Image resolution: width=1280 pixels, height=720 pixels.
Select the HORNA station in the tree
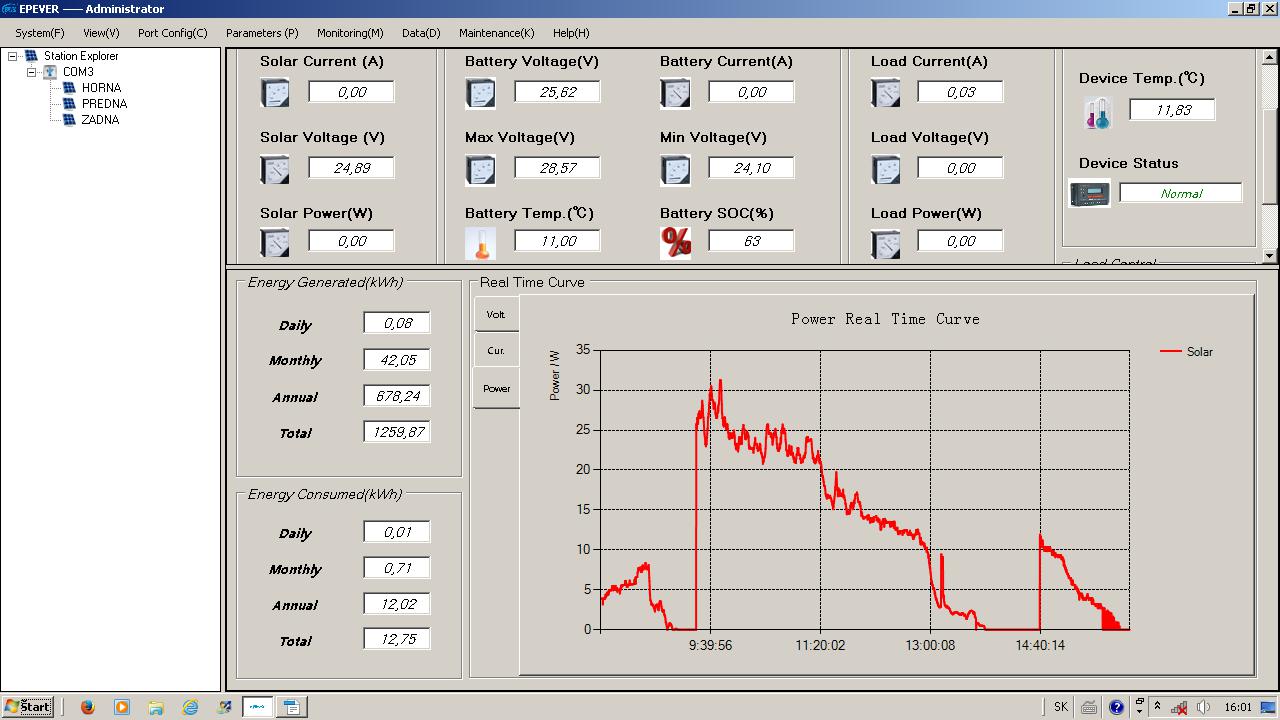tap(101, 88)
